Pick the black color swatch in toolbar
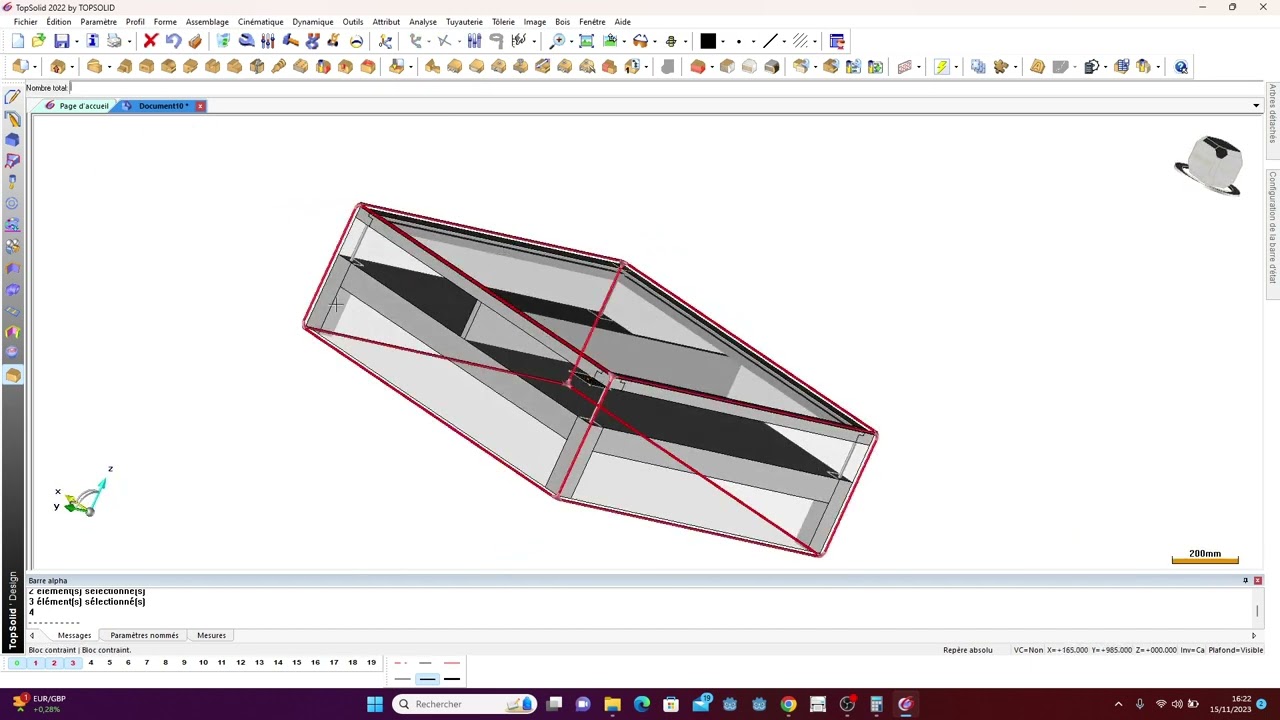 tap(708, 41)
